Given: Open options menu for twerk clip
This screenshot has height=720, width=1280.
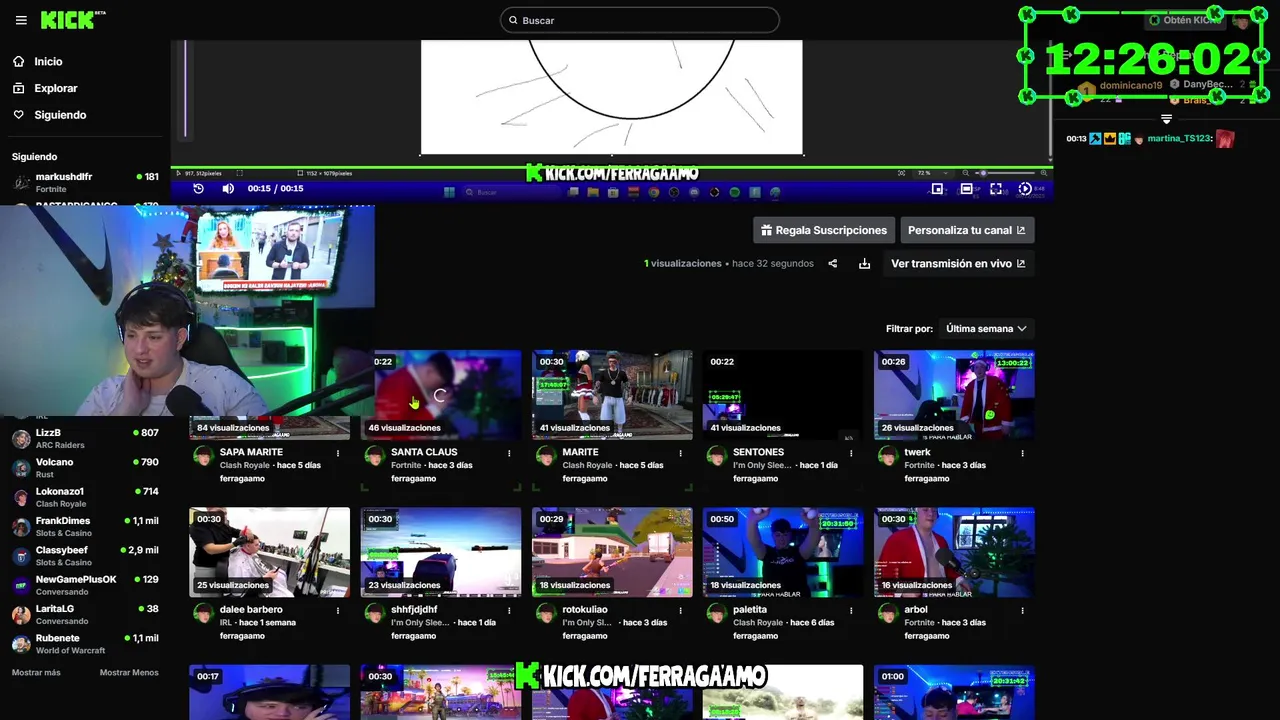Looking at the screenshot, I should [x=1022, y=453].
